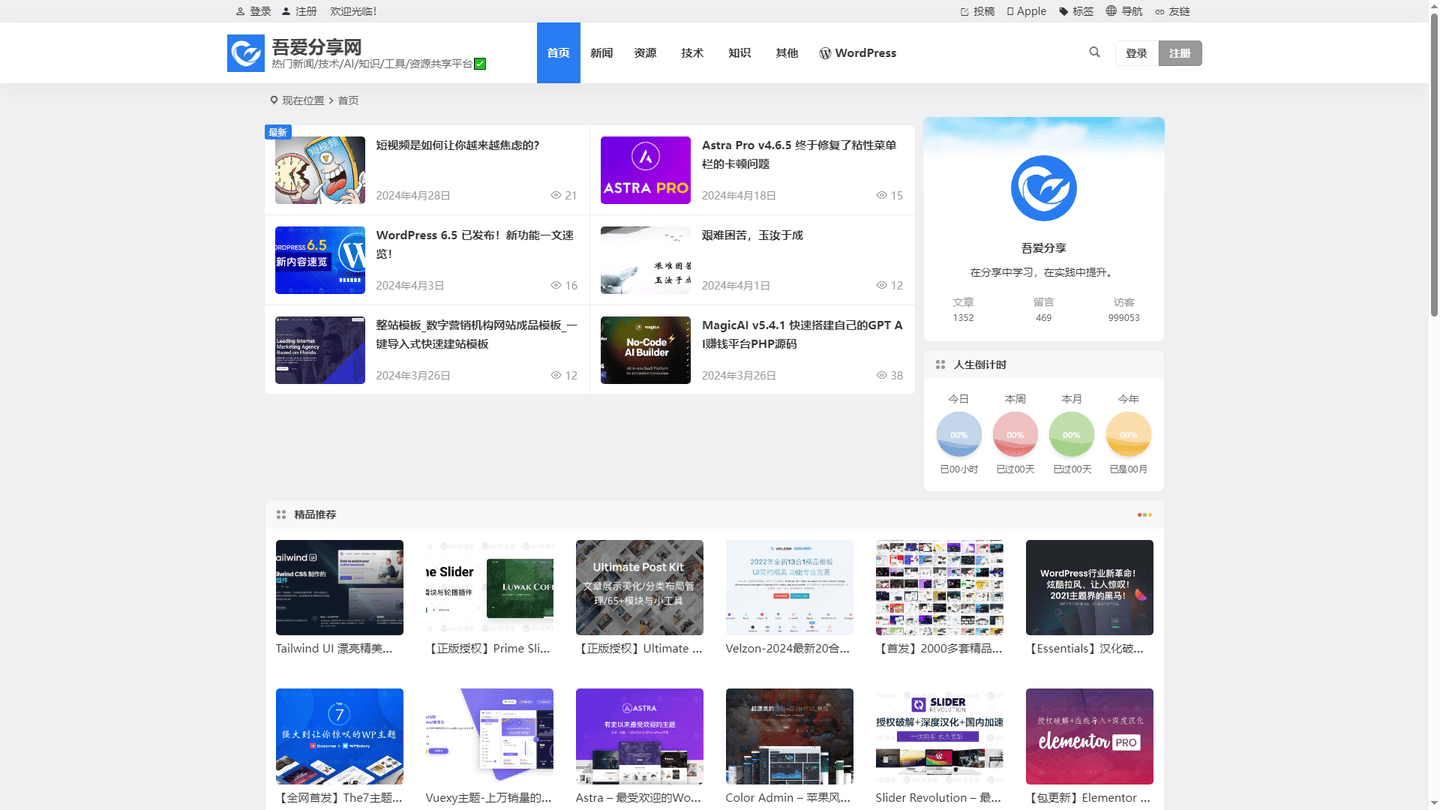Click the top bar 注册 link

[x=299, y=11]
